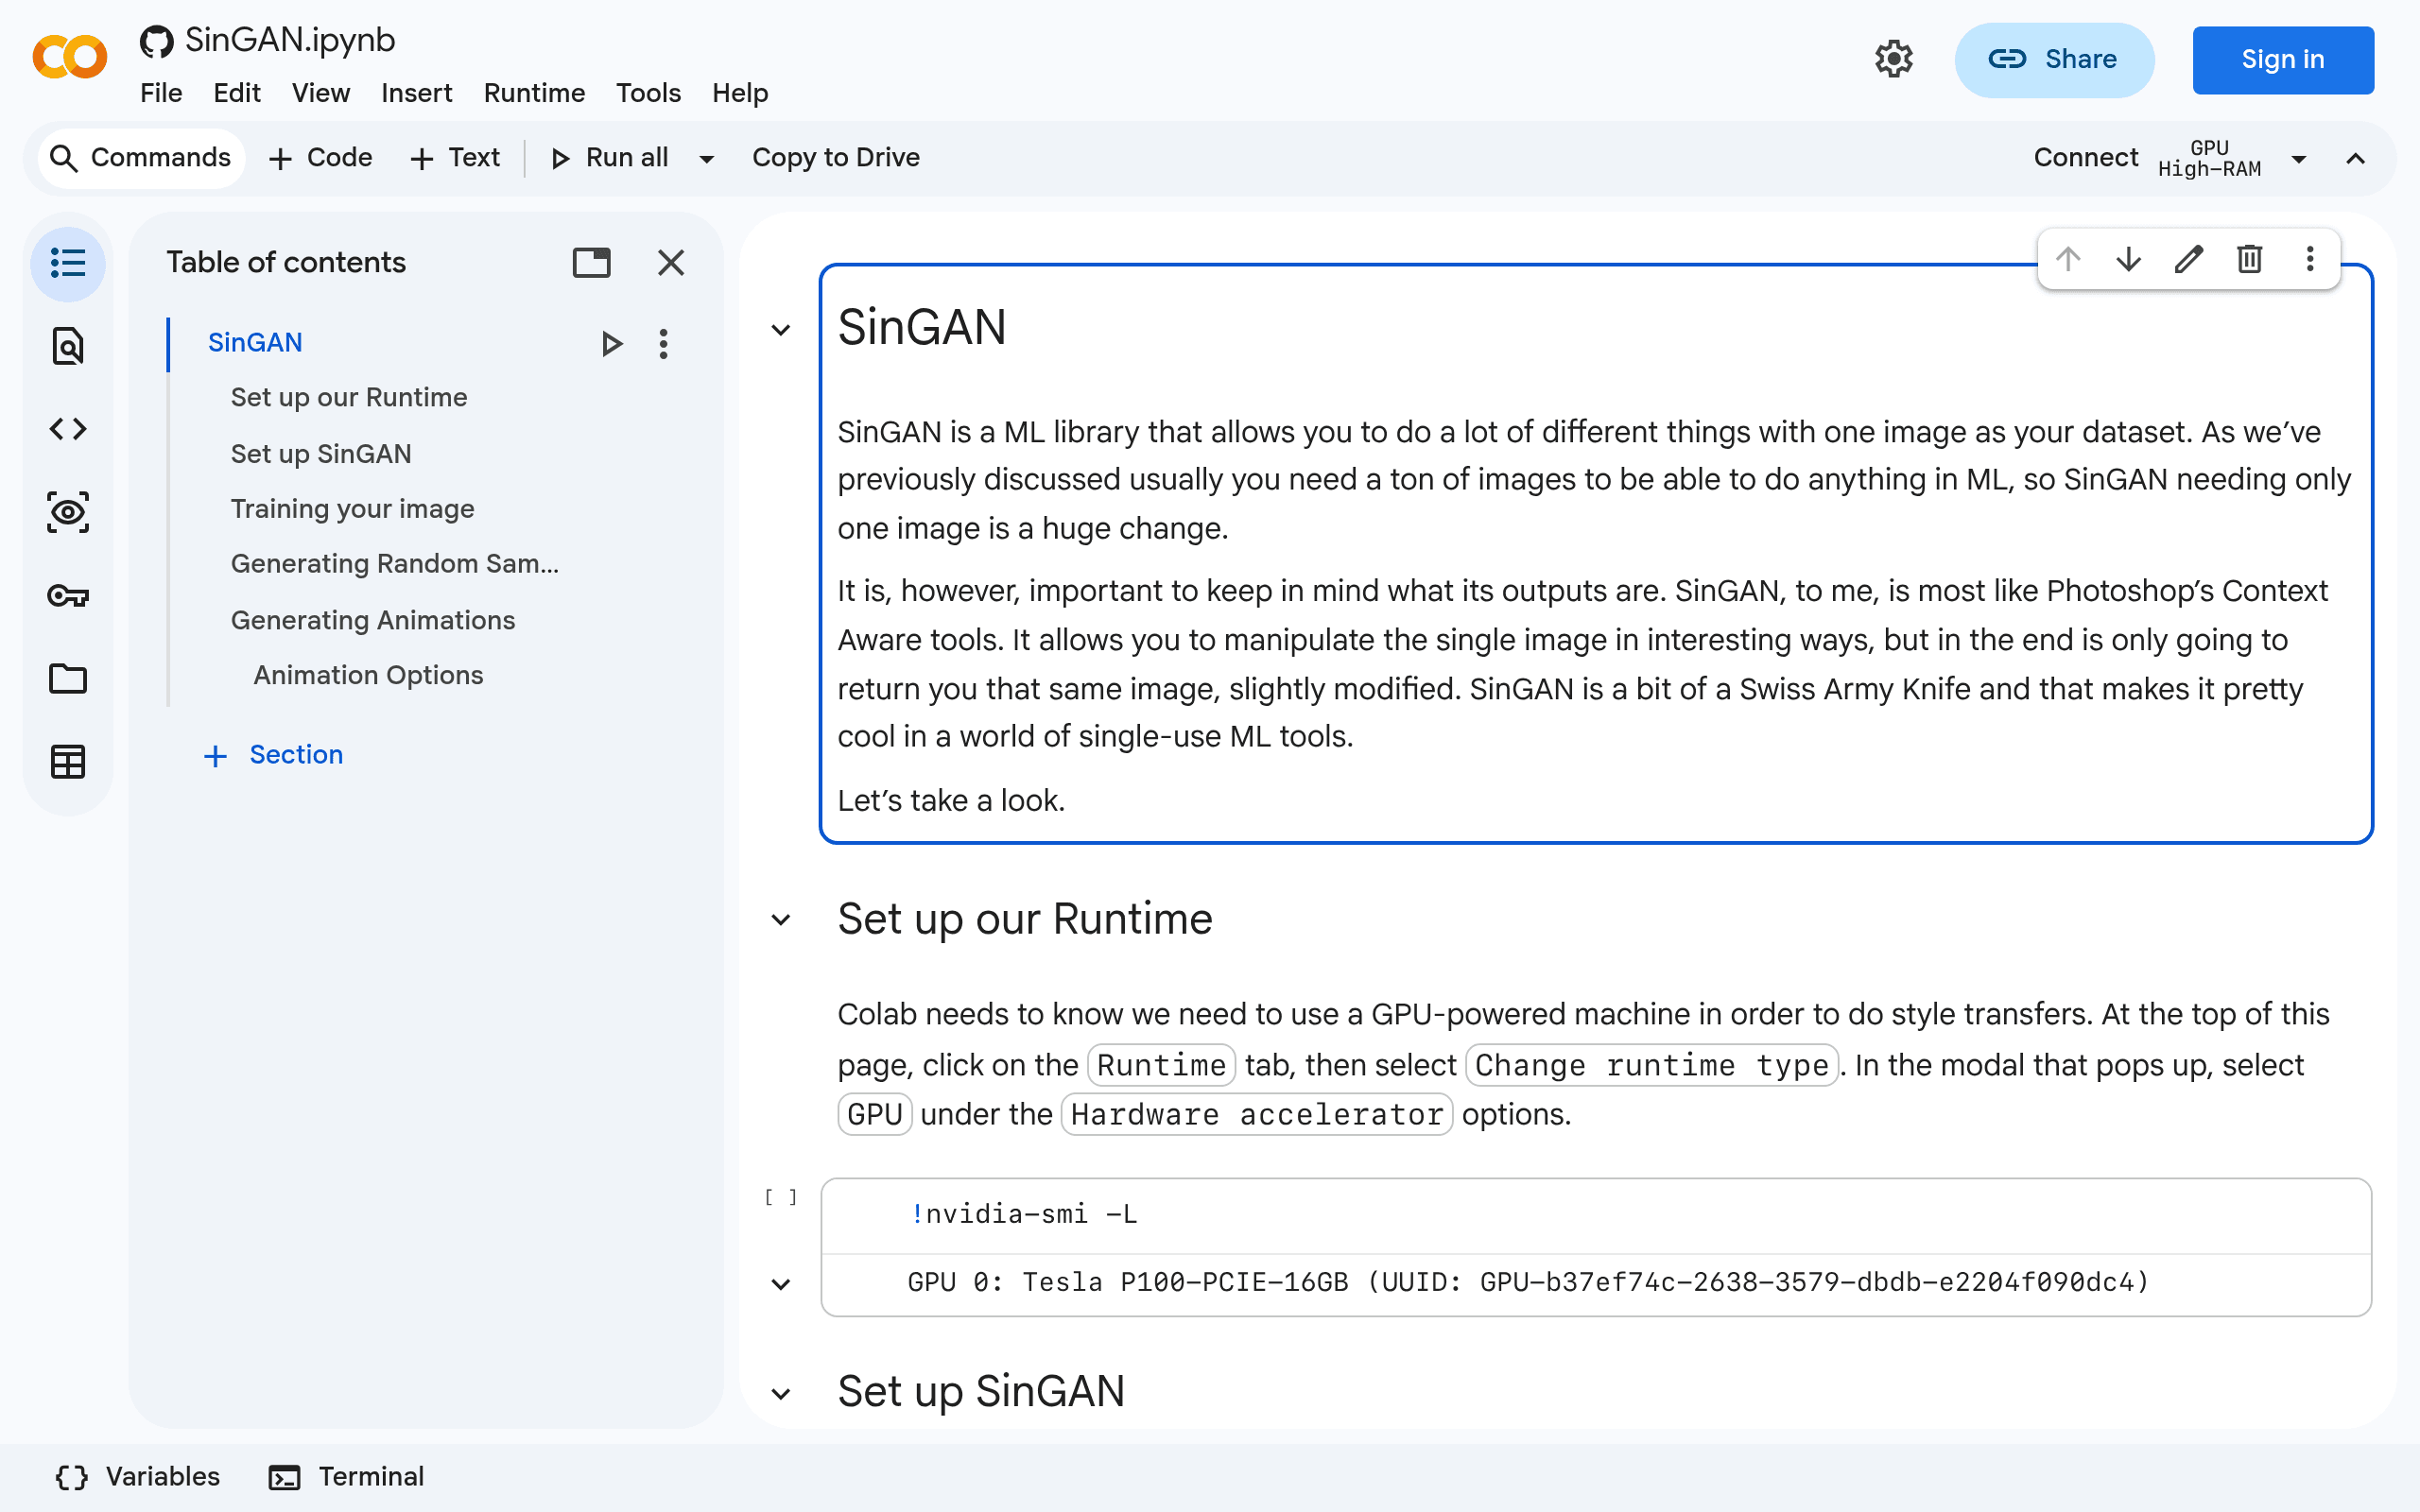
Task: Open the Edit menu
Action: point(237,93)
